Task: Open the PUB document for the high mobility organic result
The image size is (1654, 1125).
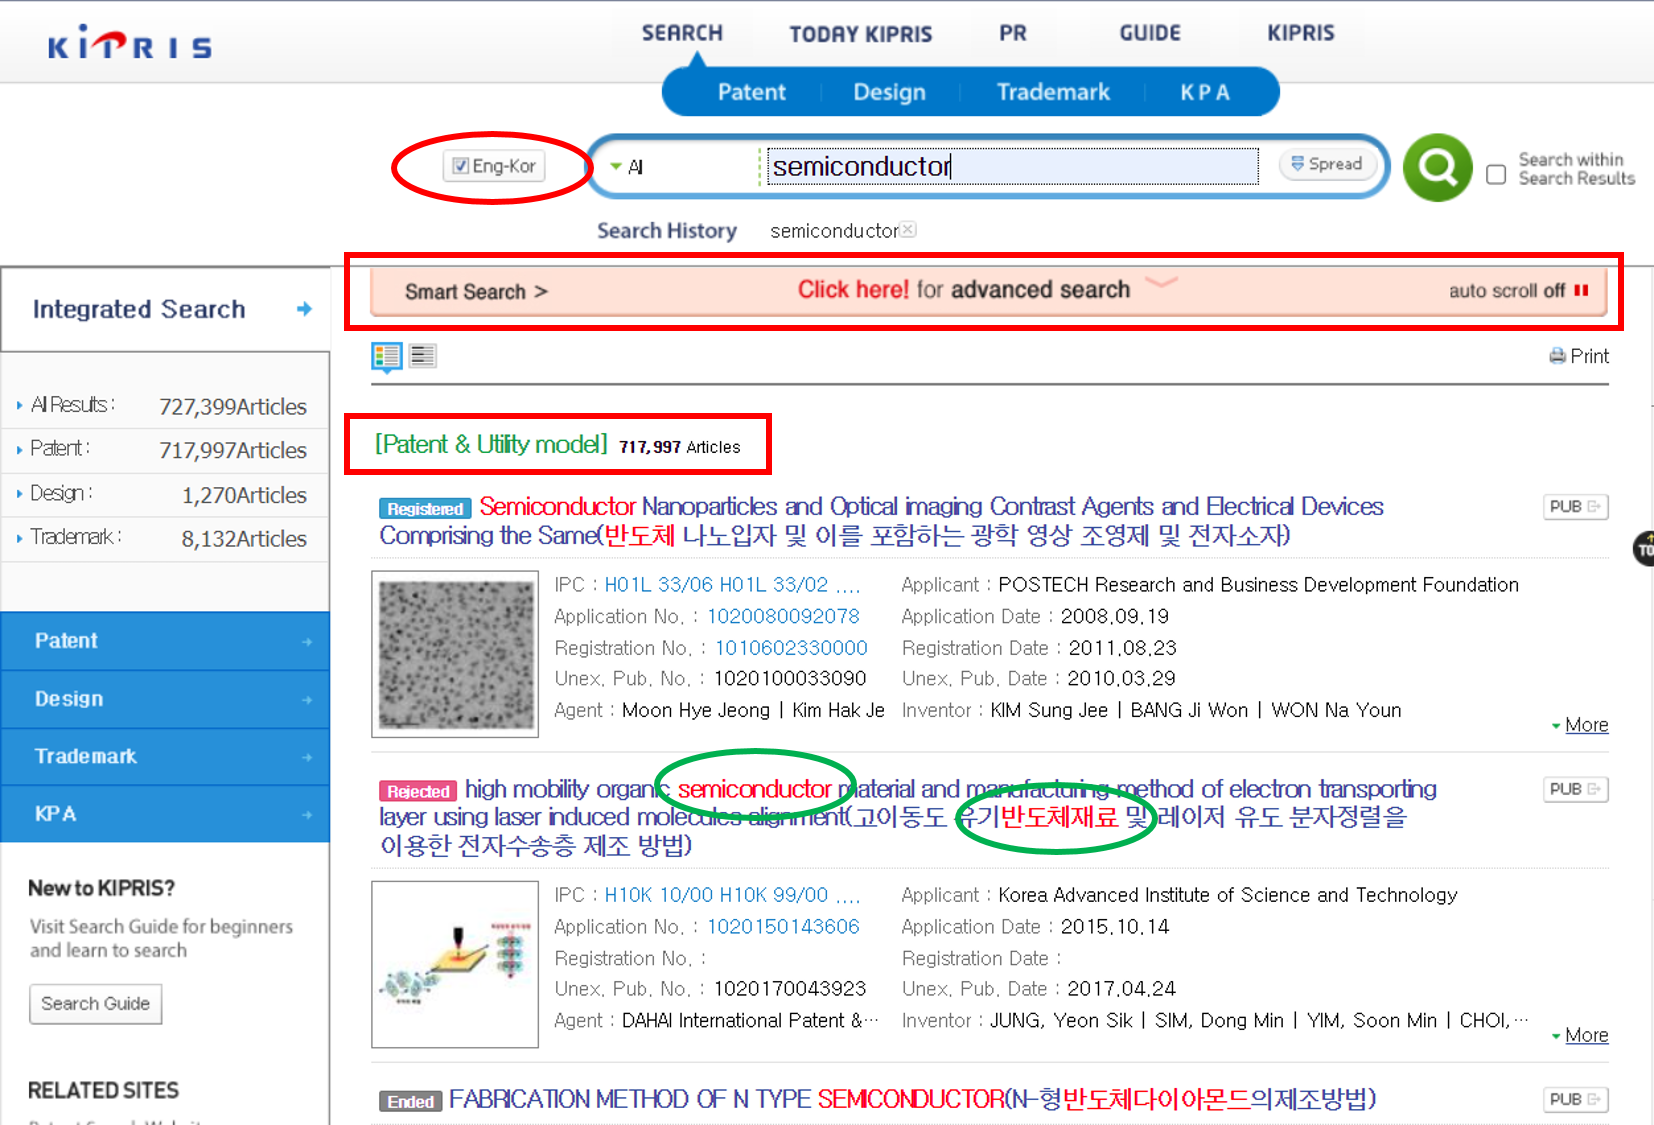Action: pyautogui.click(x=1575, y=789)
